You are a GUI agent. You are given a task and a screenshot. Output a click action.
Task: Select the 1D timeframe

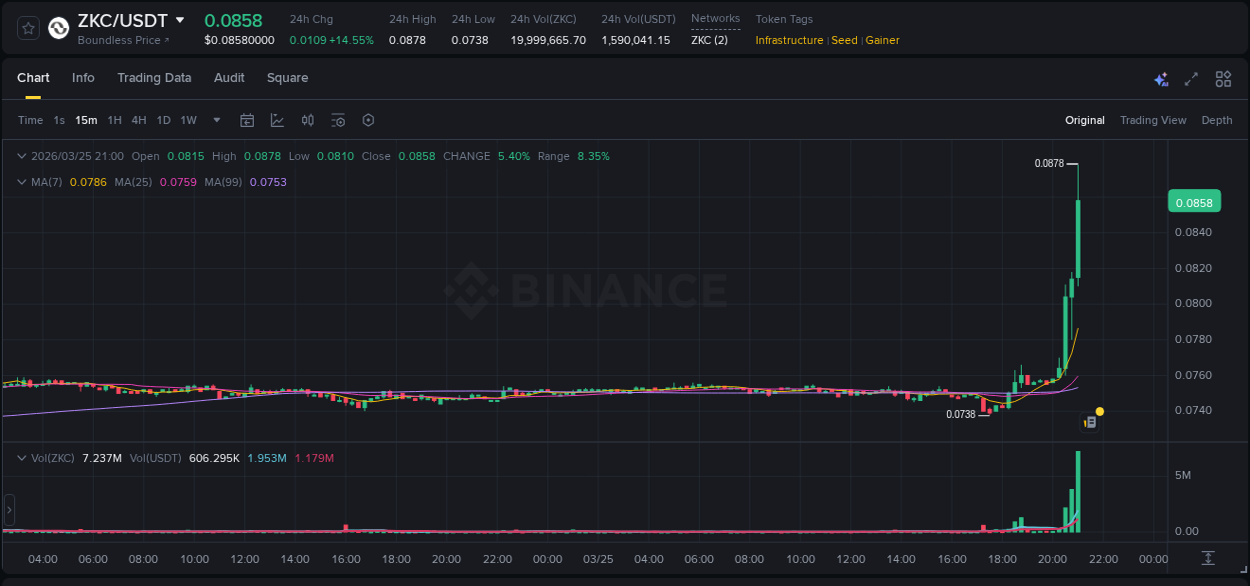[163, 120]
